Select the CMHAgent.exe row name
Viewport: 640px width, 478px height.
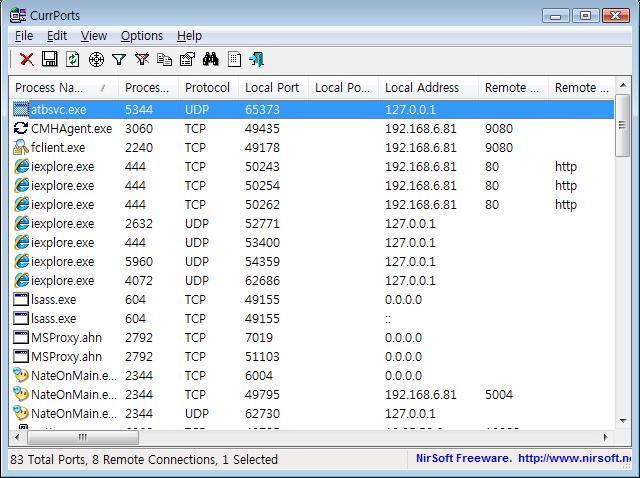click(x=71, y=129)
